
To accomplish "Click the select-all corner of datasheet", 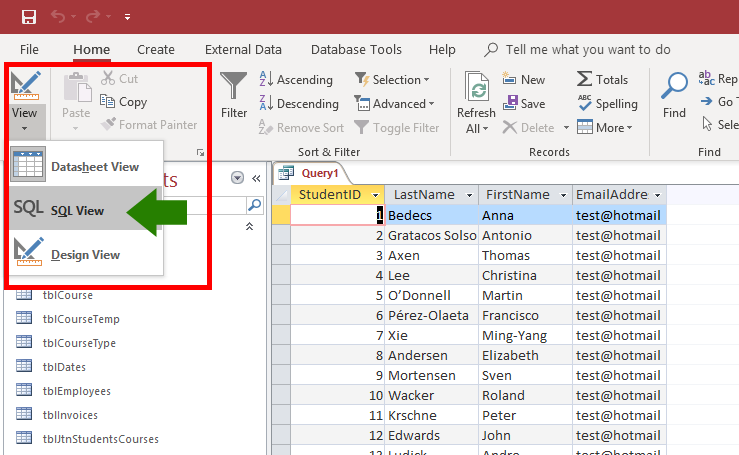I will [281, 195].
